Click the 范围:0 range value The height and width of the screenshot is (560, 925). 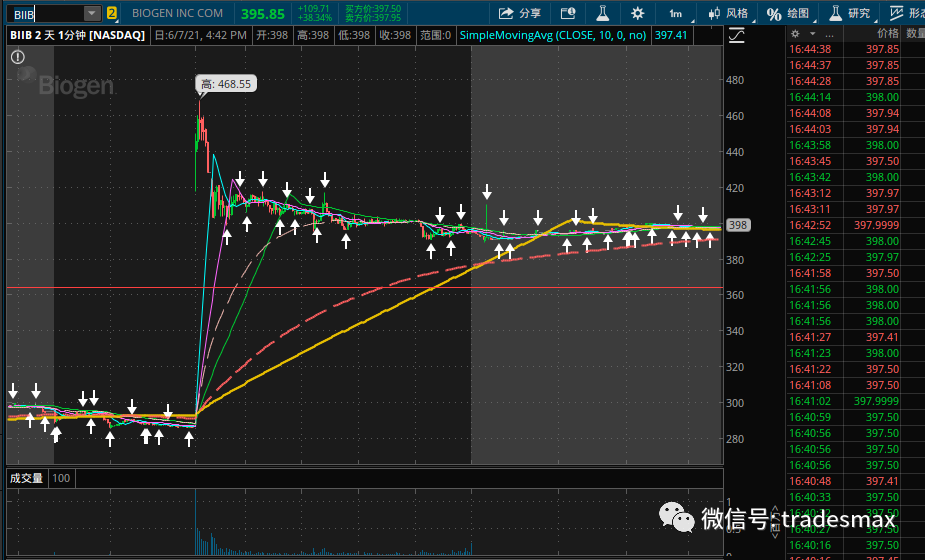435,35
